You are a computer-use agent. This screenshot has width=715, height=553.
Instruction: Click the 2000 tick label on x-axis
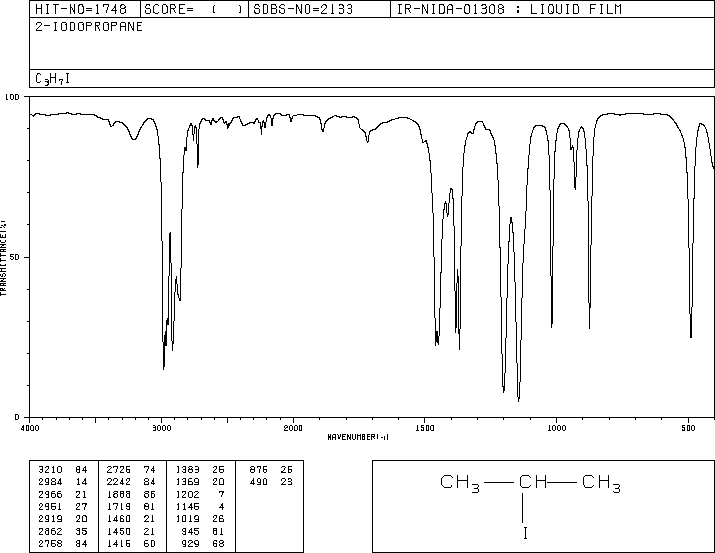[x=293, y=428]
